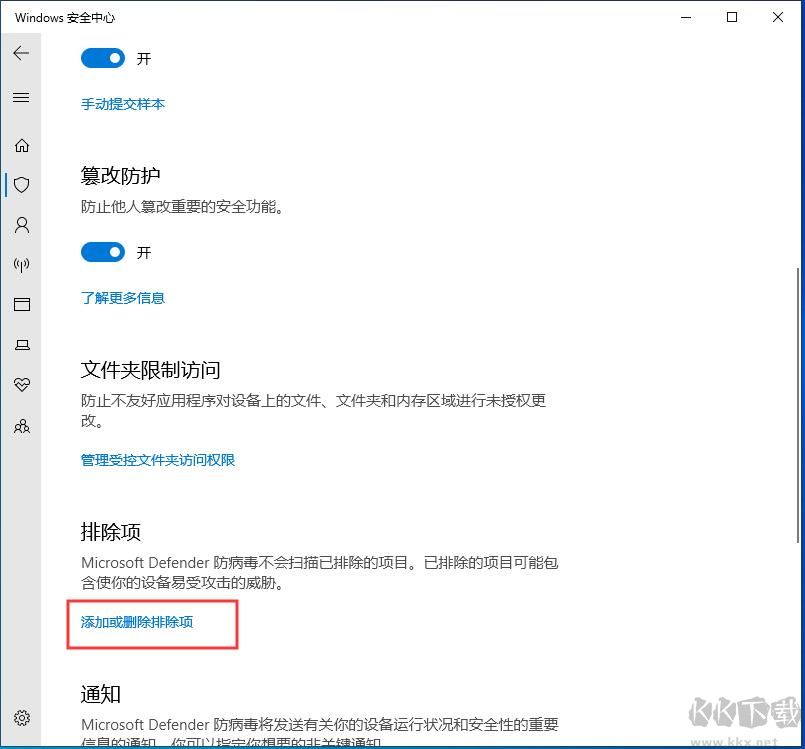Open Home in the Windows Security sidebar
The width and height of the screenshot is (805, 749).
tap(21, 145)
